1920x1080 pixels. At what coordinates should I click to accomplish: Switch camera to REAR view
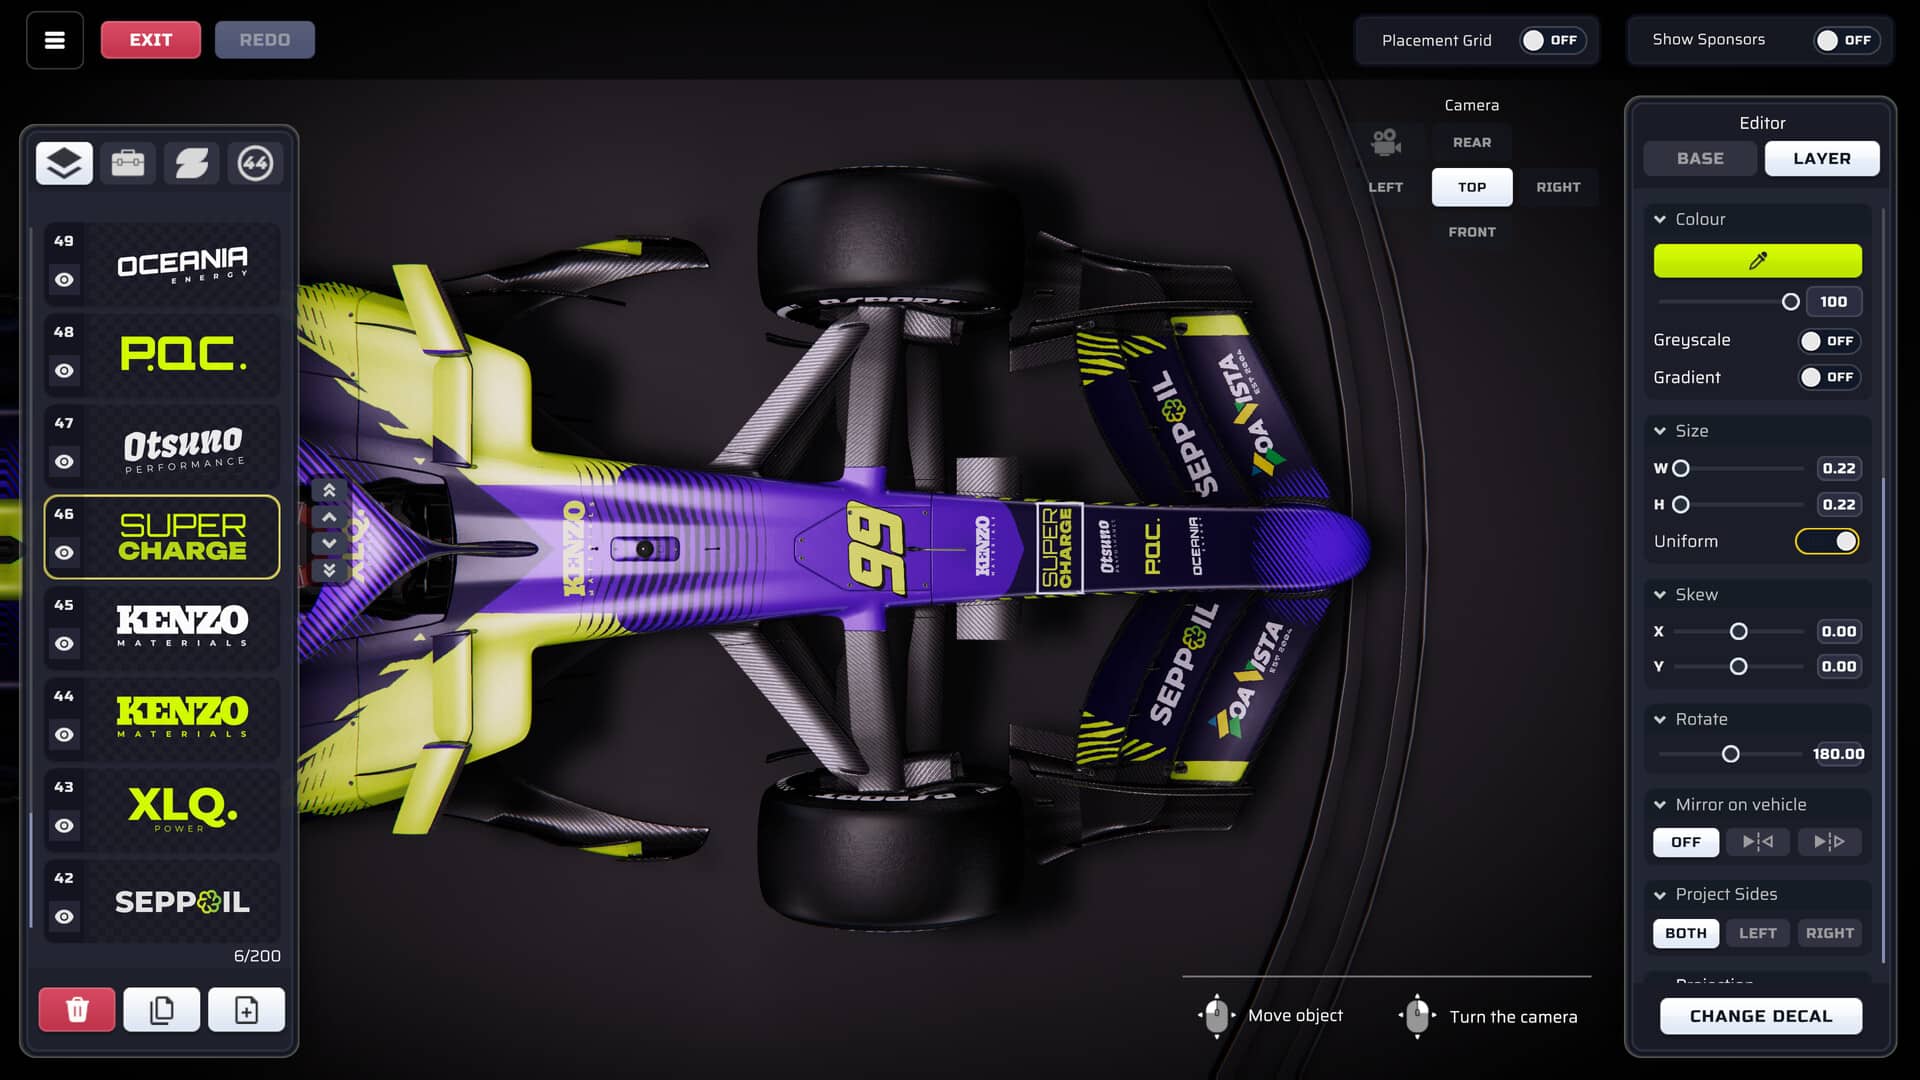pyautogui.click(x=1472, y=143)
